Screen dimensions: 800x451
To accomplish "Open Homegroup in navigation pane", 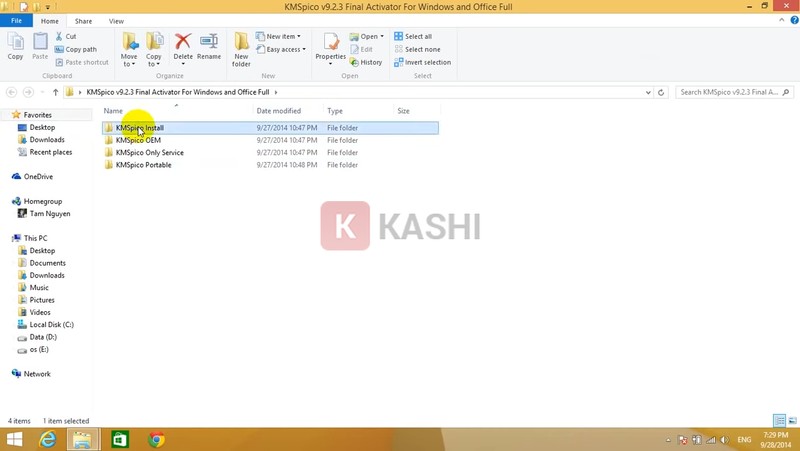I will point(42,202).
